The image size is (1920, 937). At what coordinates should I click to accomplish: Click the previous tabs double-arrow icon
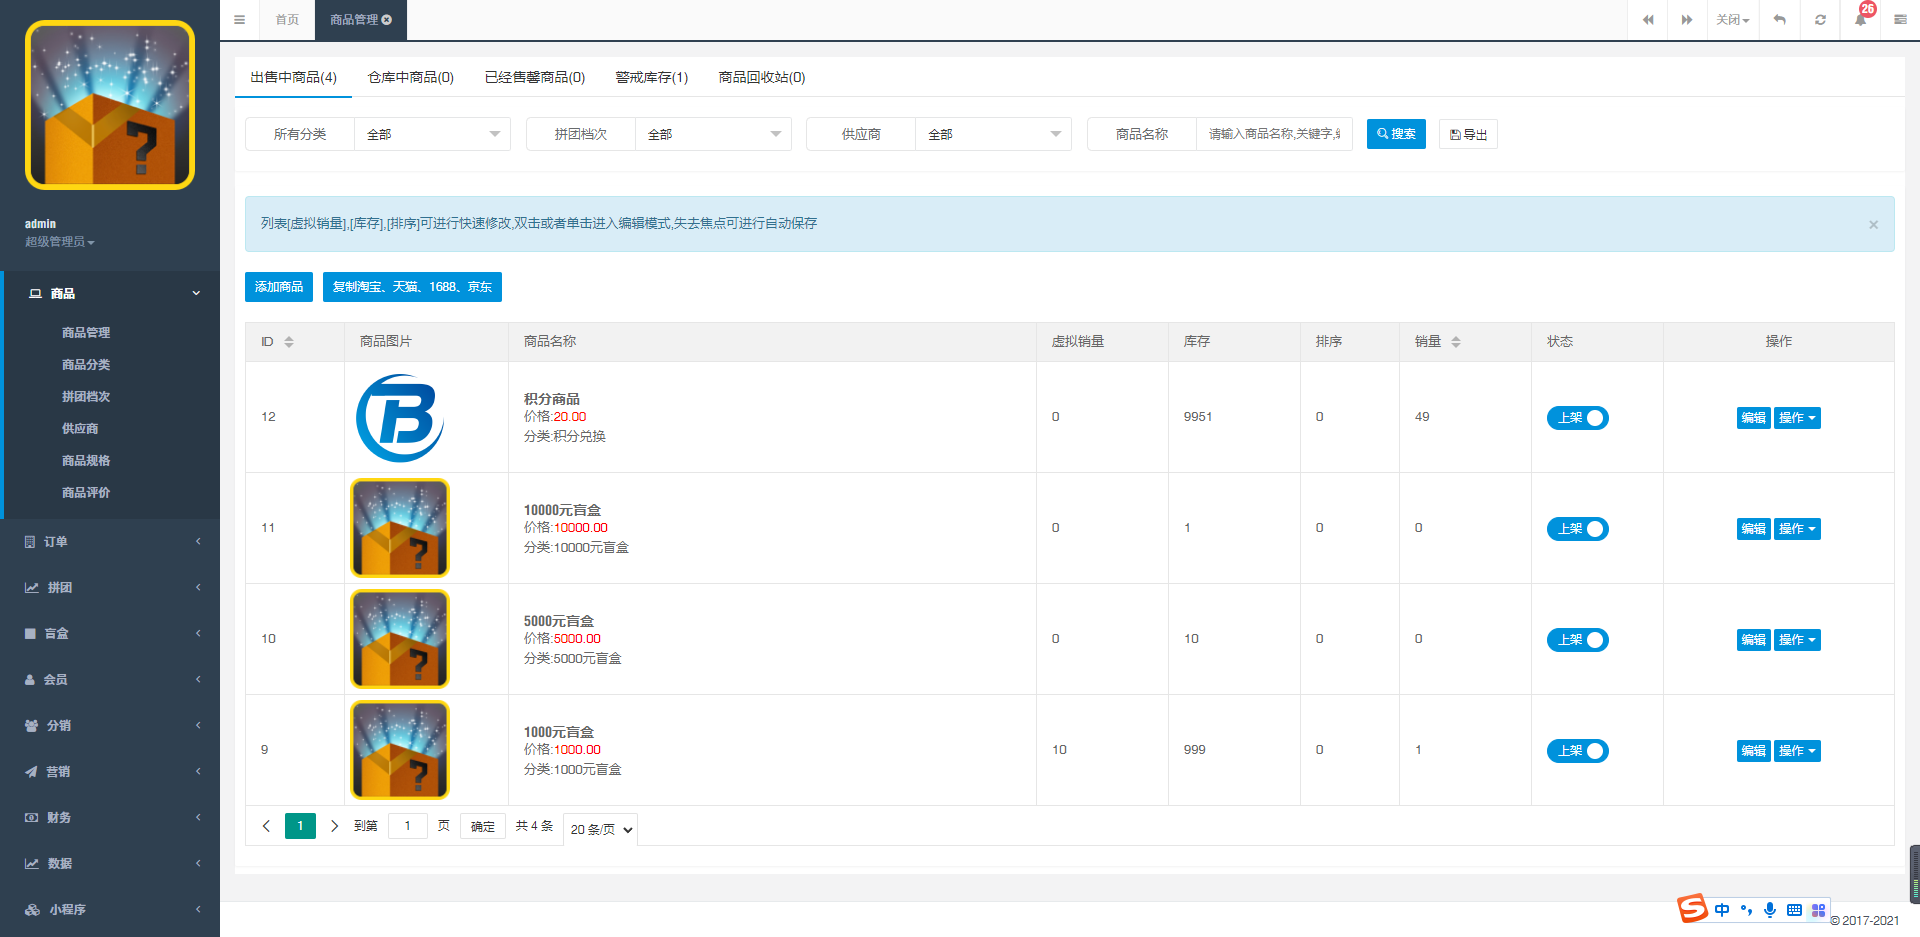coord(1648,20)
